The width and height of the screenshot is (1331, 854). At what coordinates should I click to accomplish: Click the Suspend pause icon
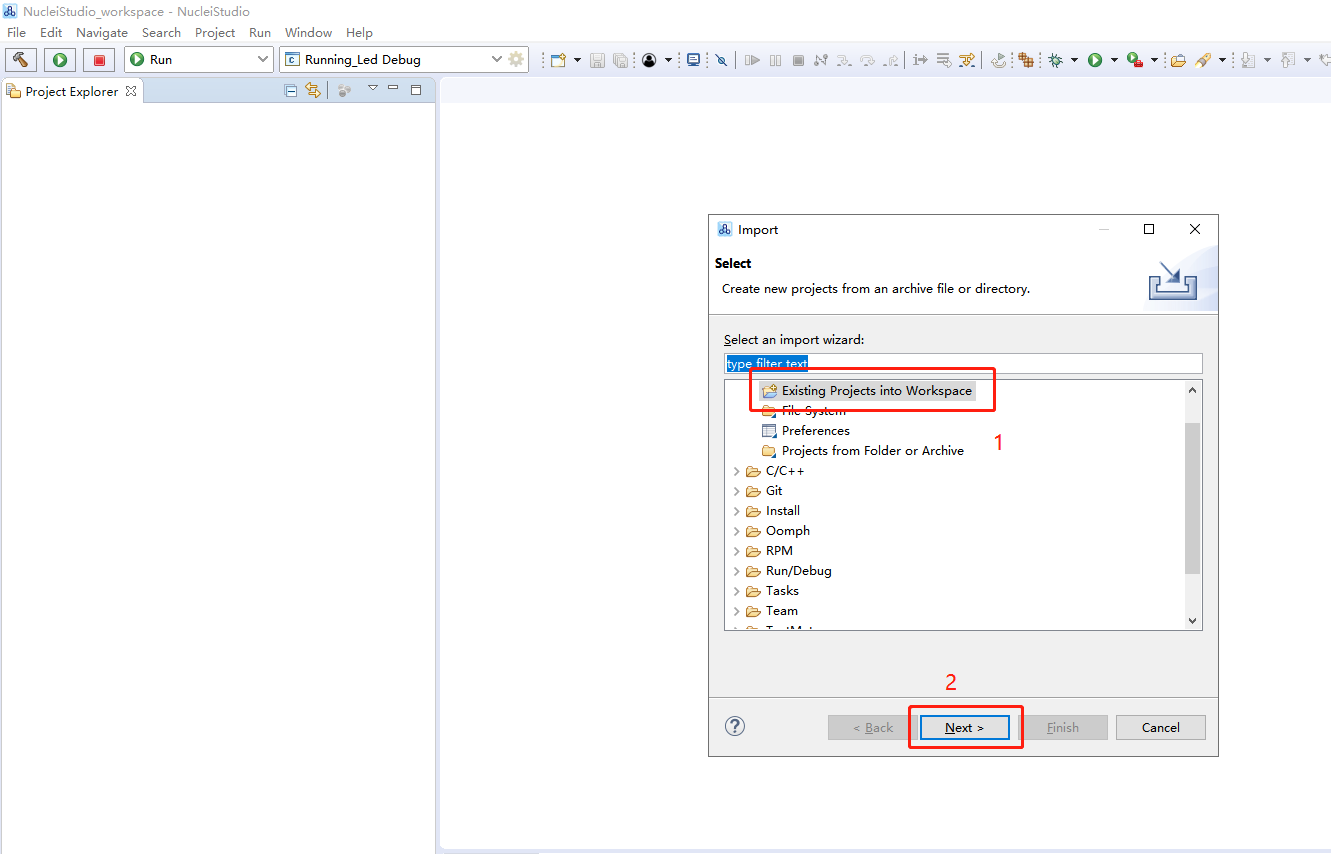click(776, 60)
